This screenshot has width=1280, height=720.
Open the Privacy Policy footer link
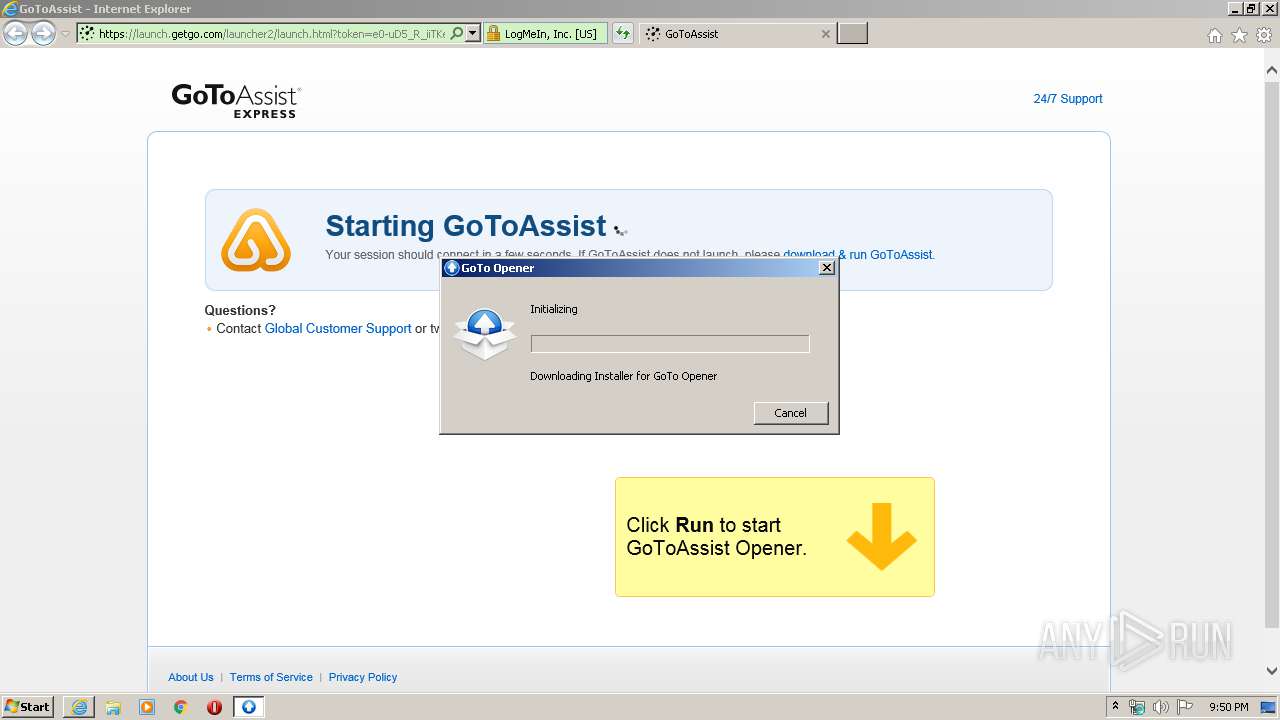click(363, 677)
